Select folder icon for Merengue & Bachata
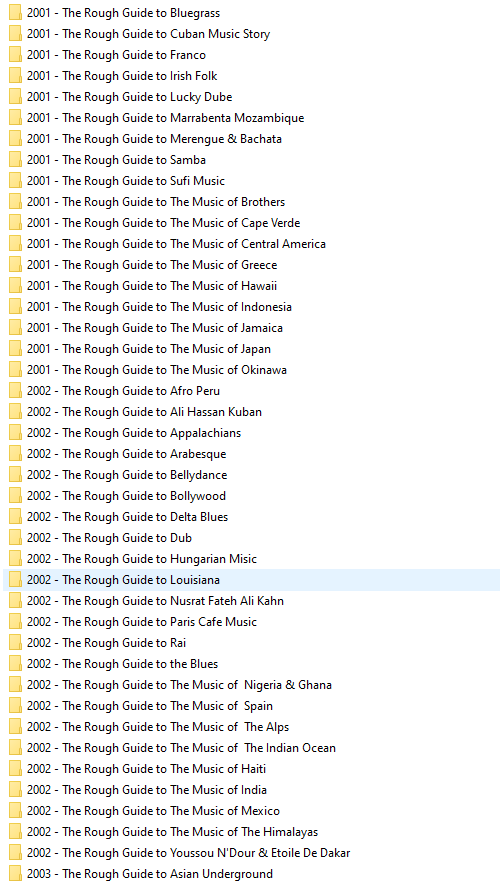 [15, 139]
